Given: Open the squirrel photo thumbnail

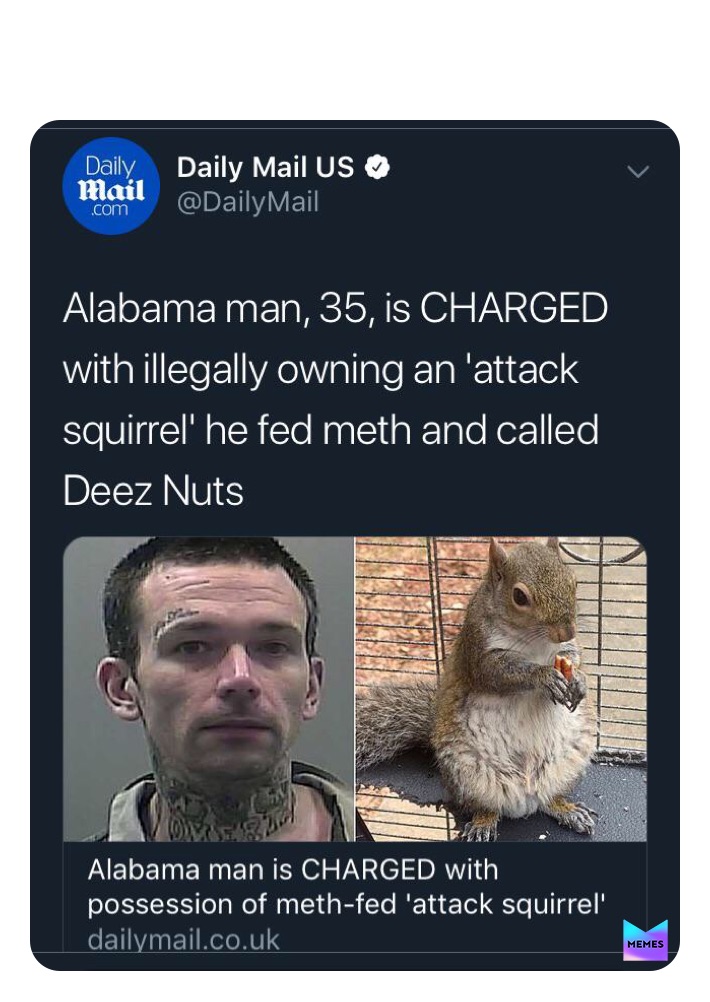Looking at the screenshot, I should pos(502,689).
